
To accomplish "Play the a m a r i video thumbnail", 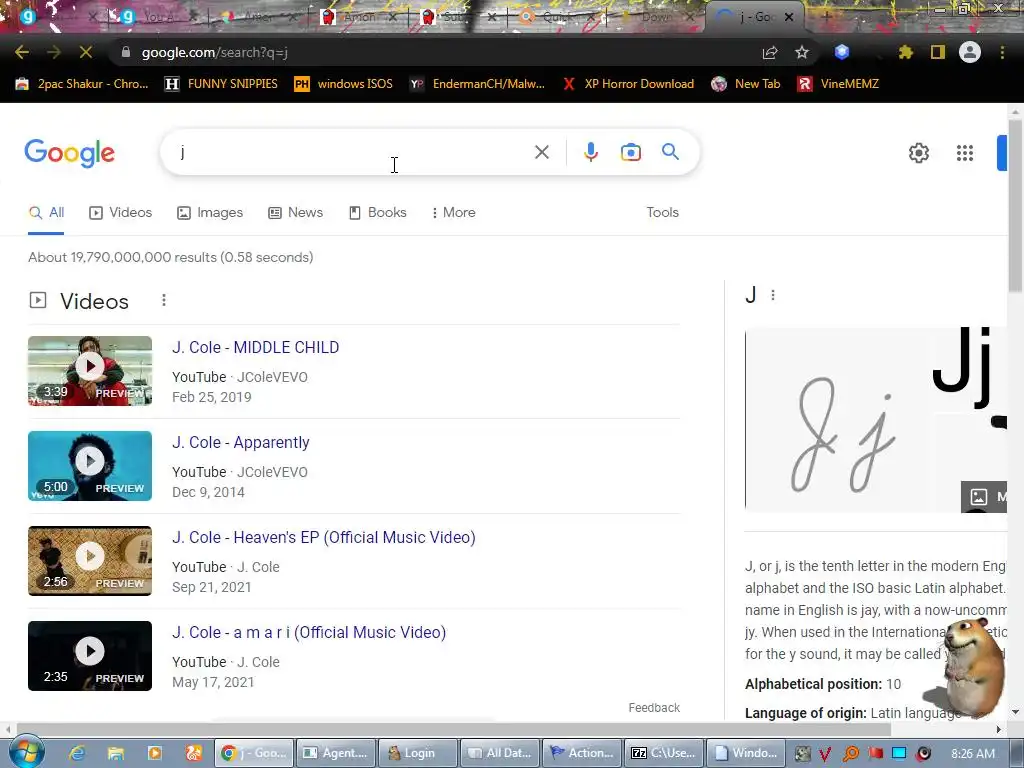I will pyautogui.click(x=90, y=656).
